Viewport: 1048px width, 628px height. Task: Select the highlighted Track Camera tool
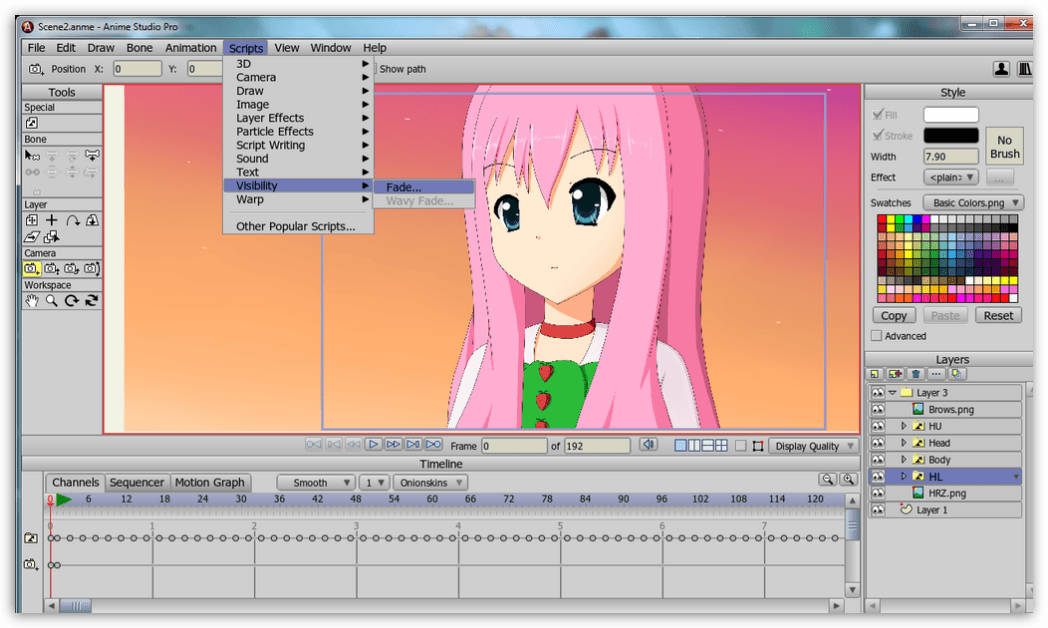31,269
